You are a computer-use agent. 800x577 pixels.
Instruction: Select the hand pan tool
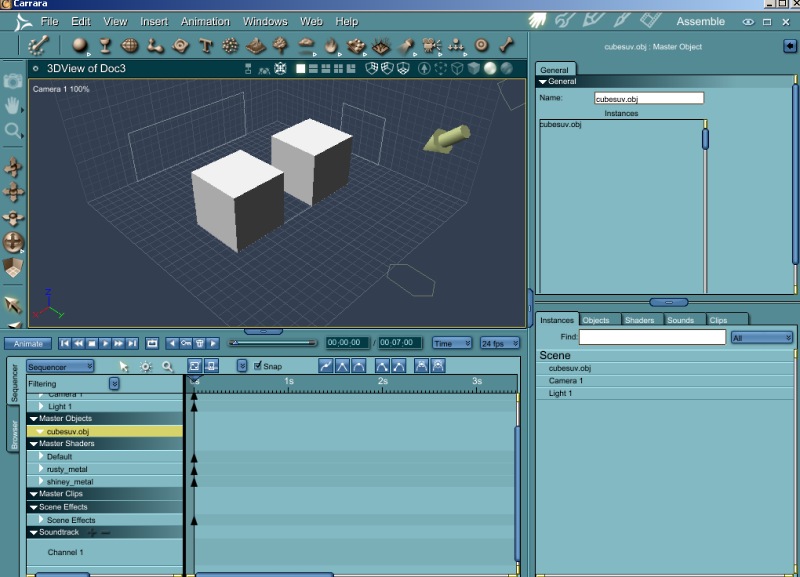coord(13,105)
